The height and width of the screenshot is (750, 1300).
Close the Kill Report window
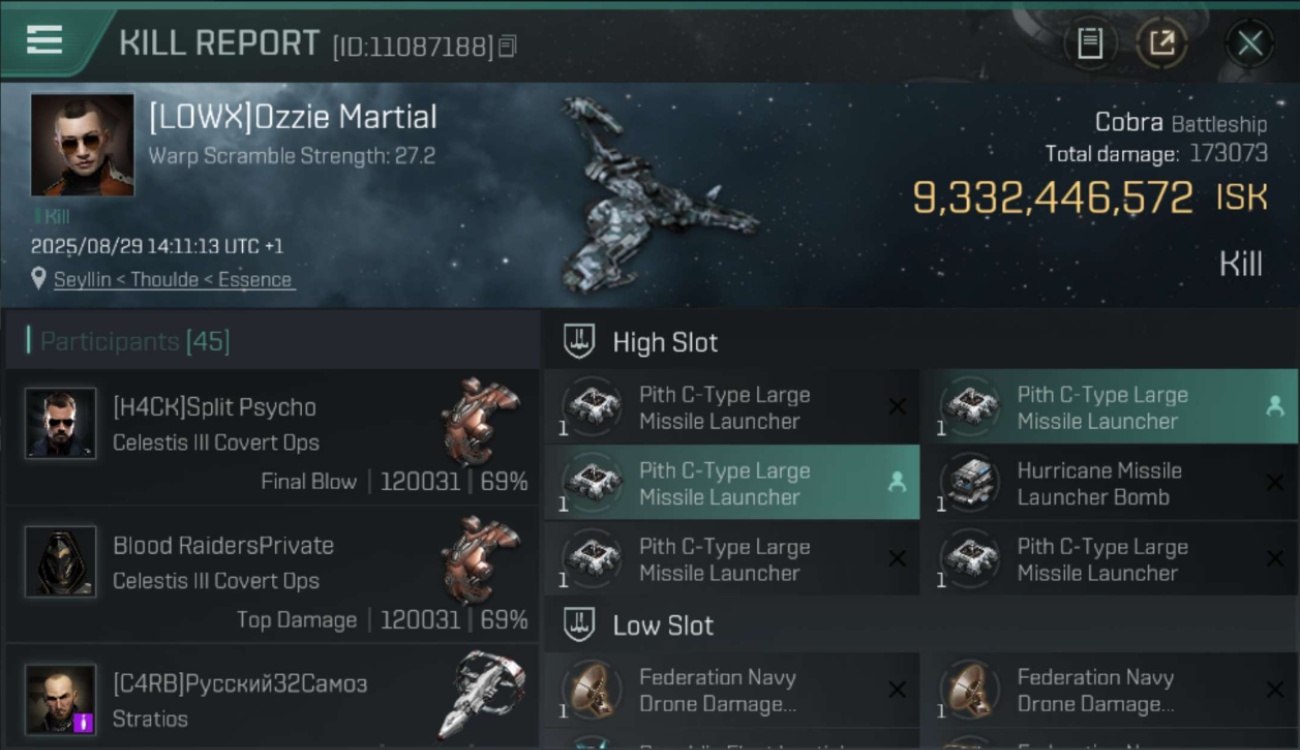tap(1249, 43)
